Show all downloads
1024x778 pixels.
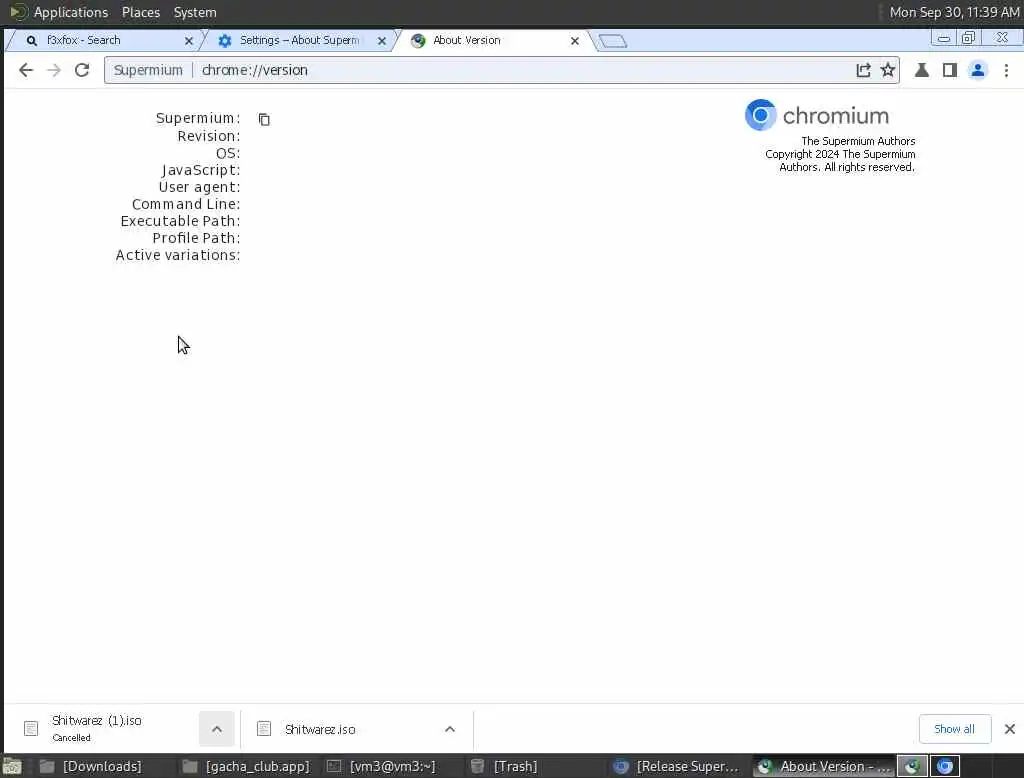[954, 729]
